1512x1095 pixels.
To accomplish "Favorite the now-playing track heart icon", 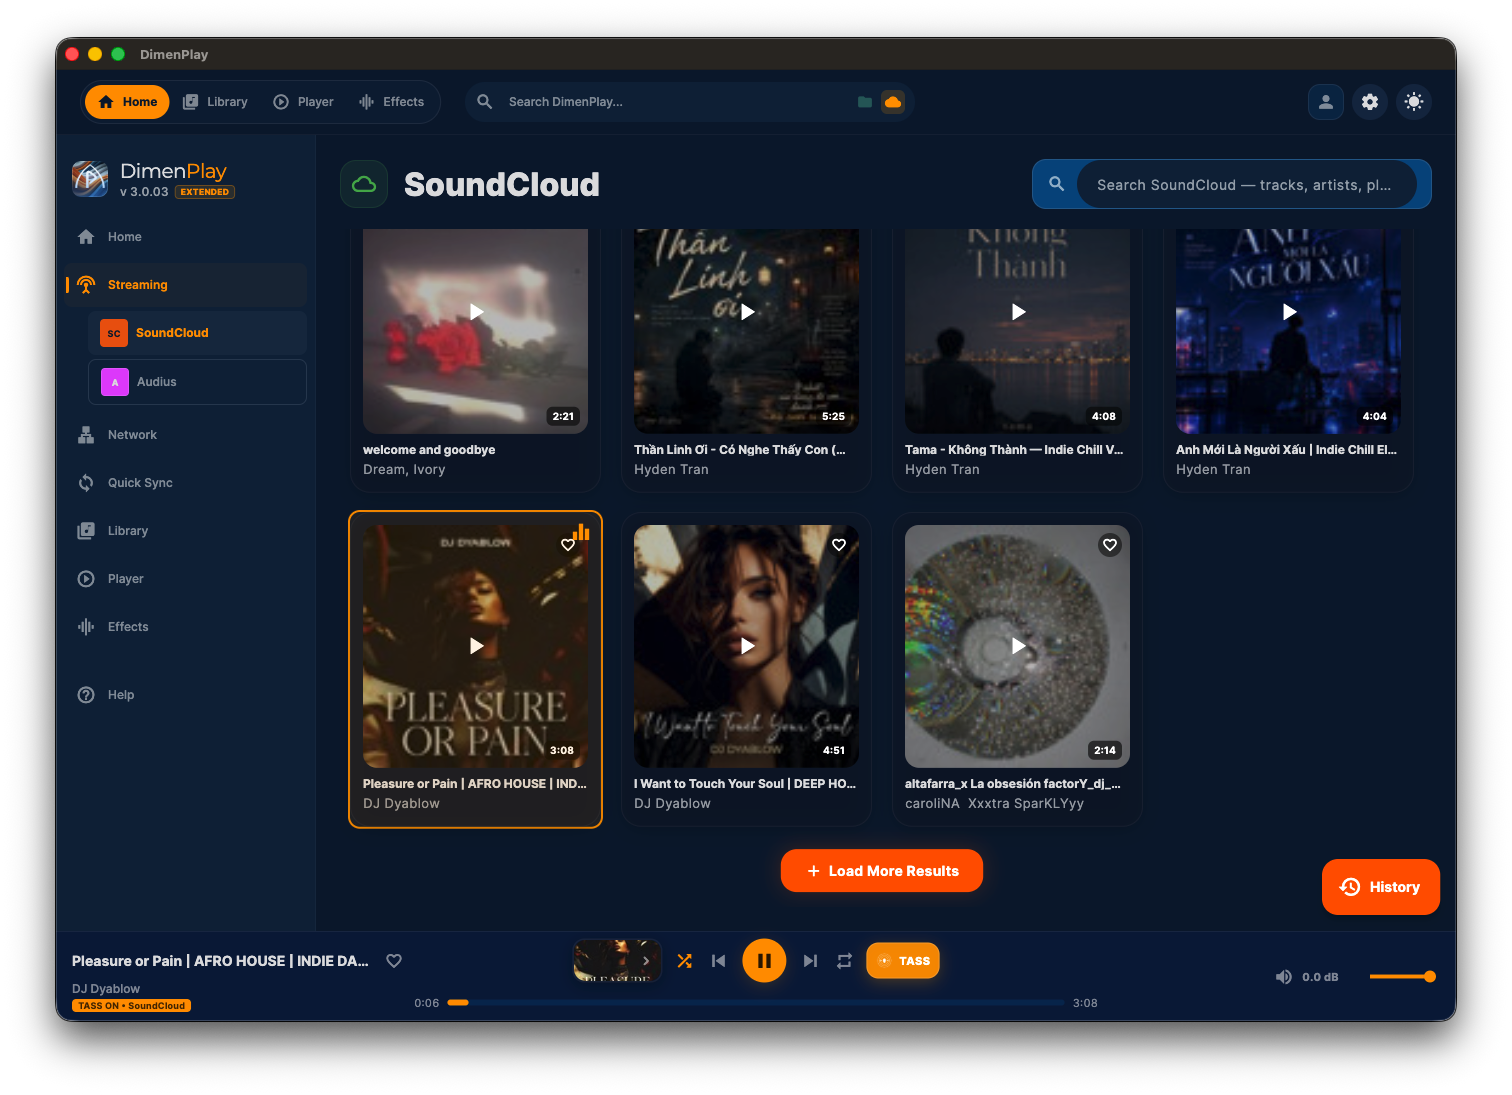I will pyautogui.click(x=394, y=961).
